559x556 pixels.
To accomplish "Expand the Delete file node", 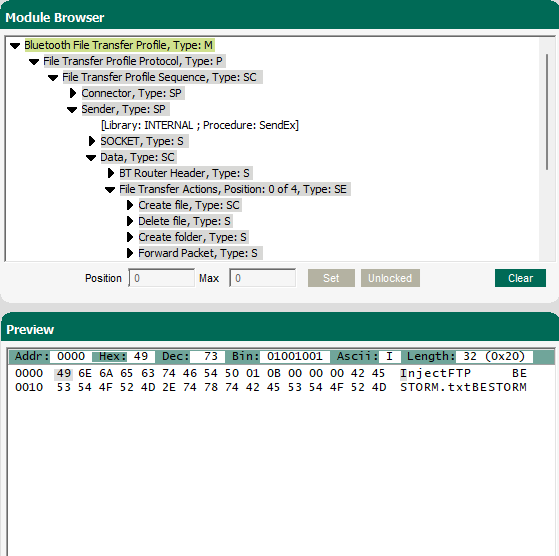I will pos(130,221).
